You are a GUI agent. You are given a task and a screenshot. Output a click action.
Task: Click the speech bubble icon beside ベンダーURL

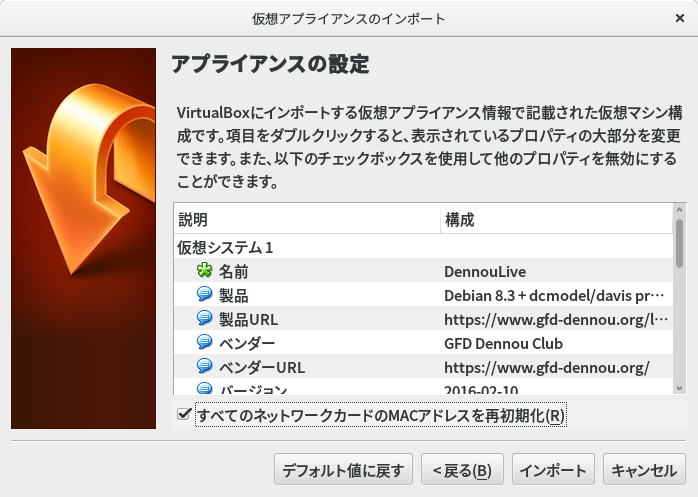click(x=205, y=367)
